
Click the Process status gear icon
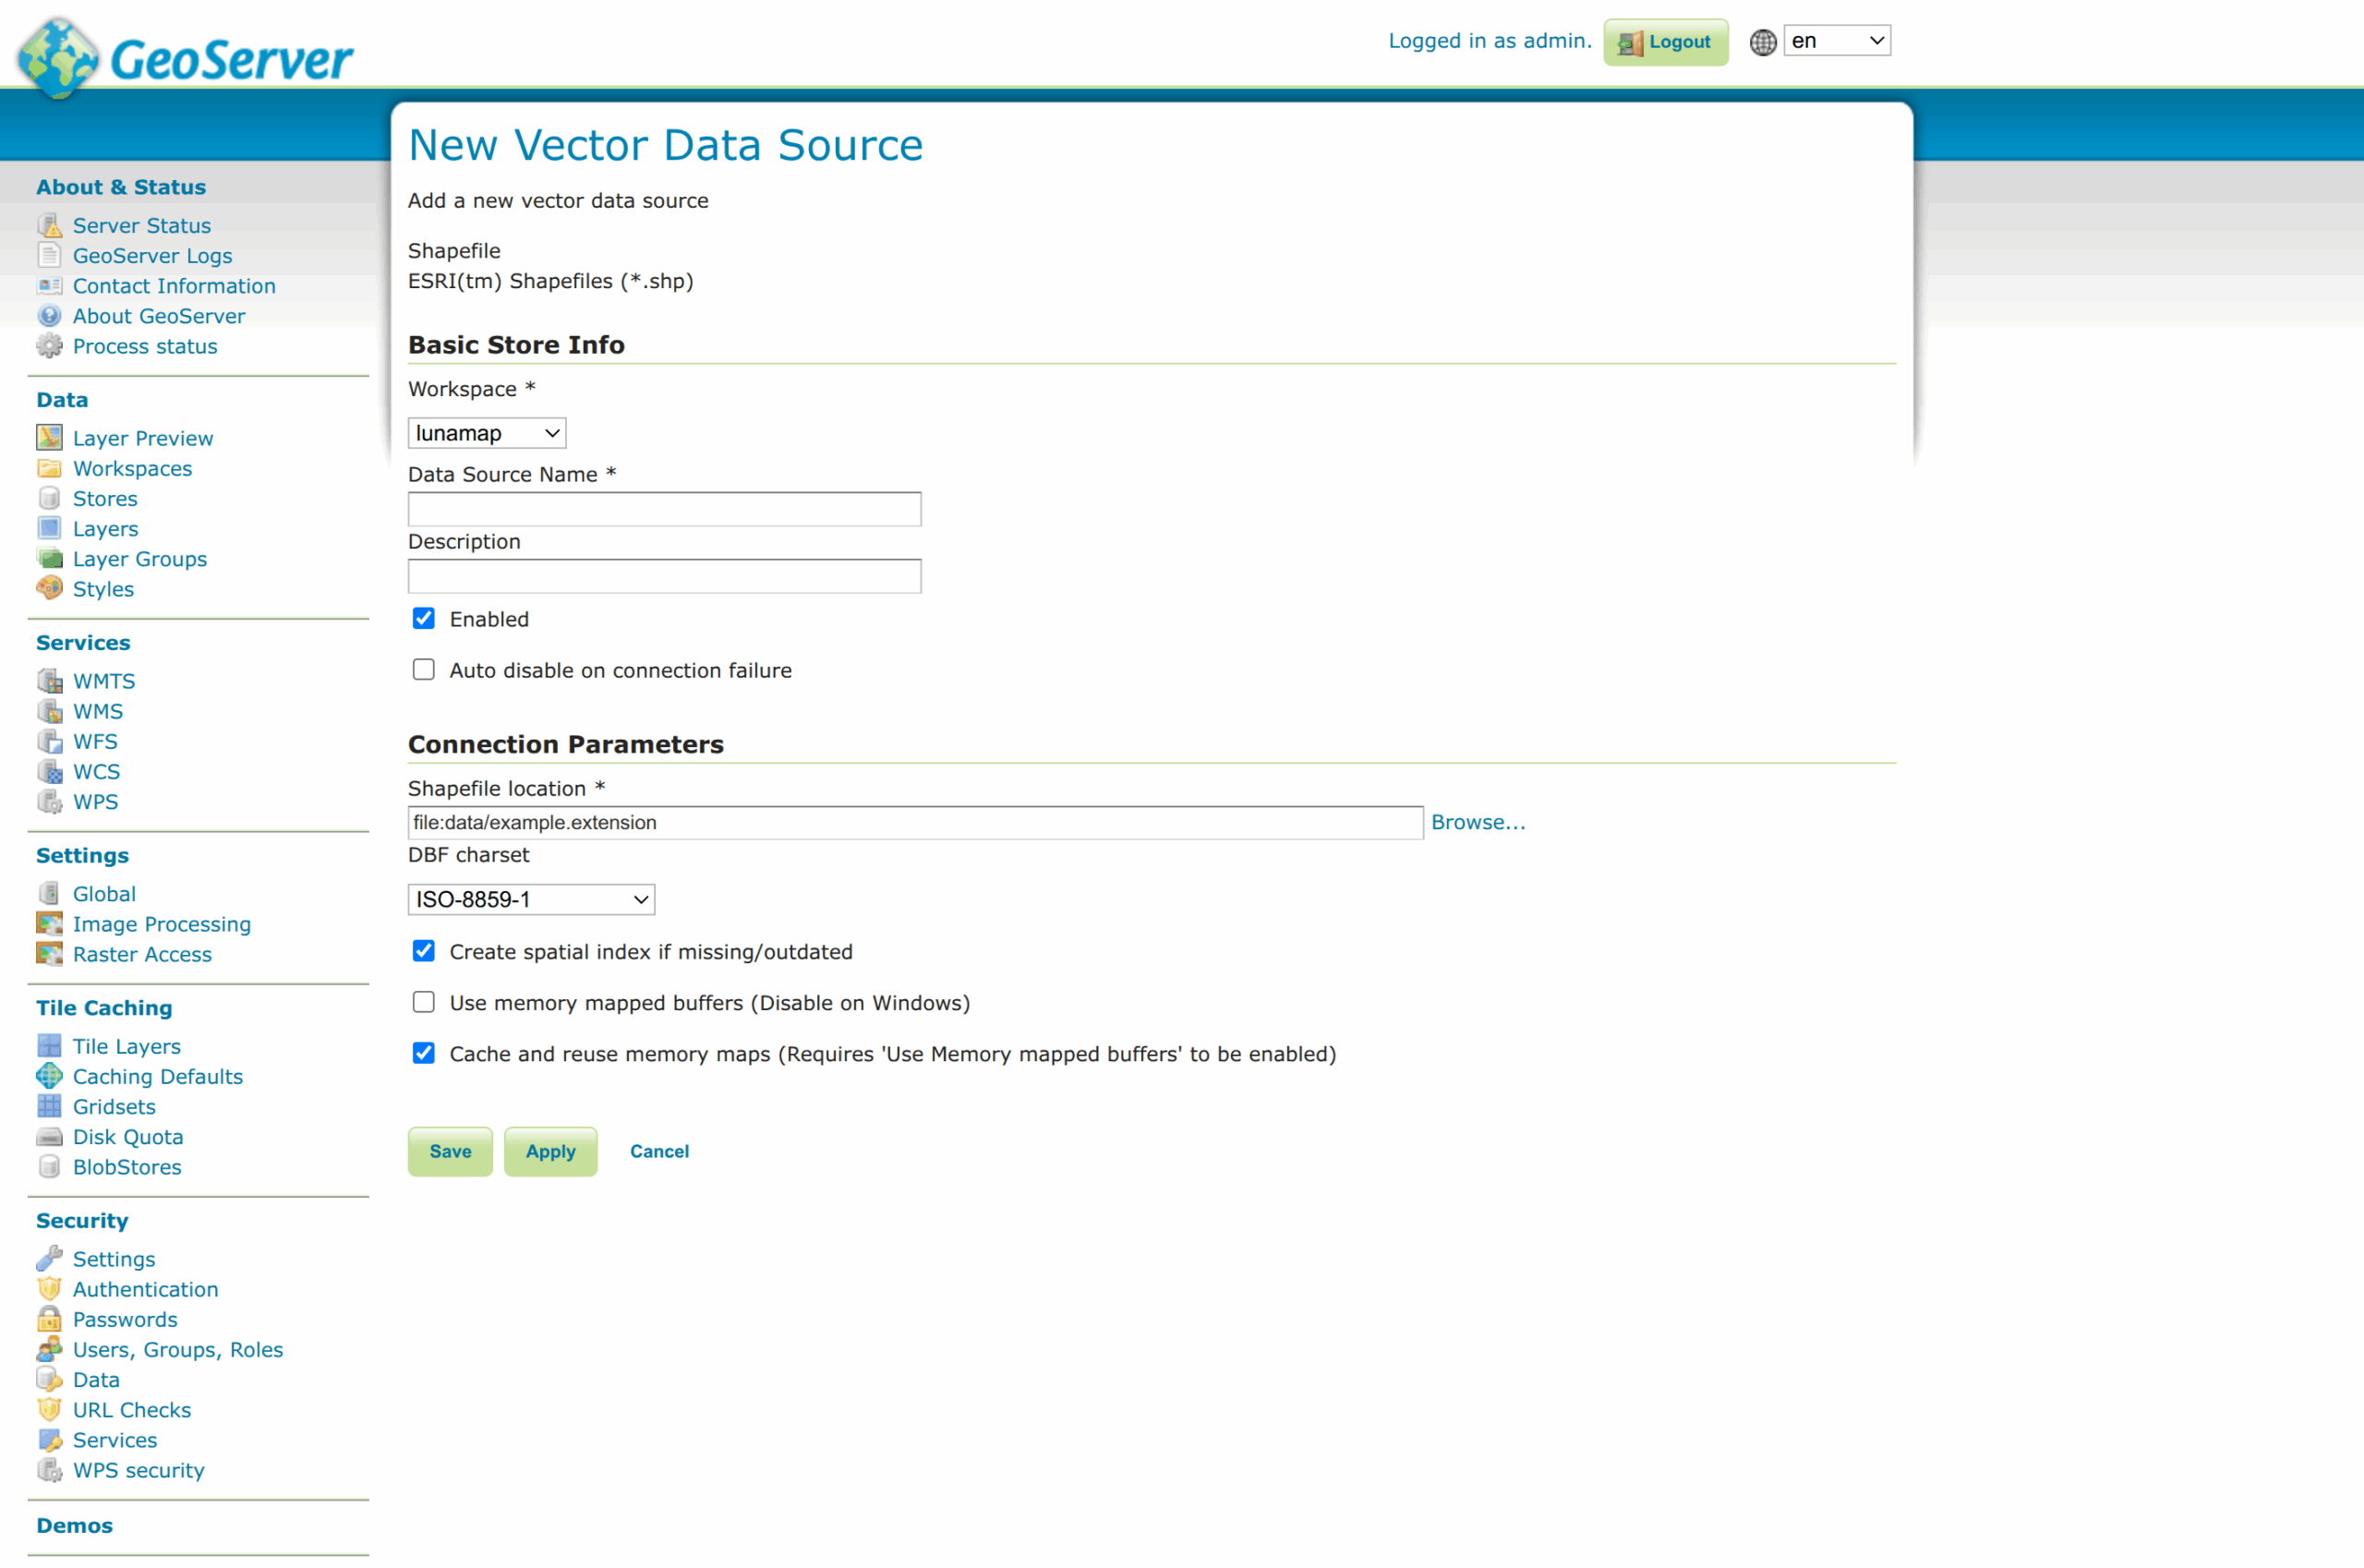pyautogui.click(x=49, y=346)
